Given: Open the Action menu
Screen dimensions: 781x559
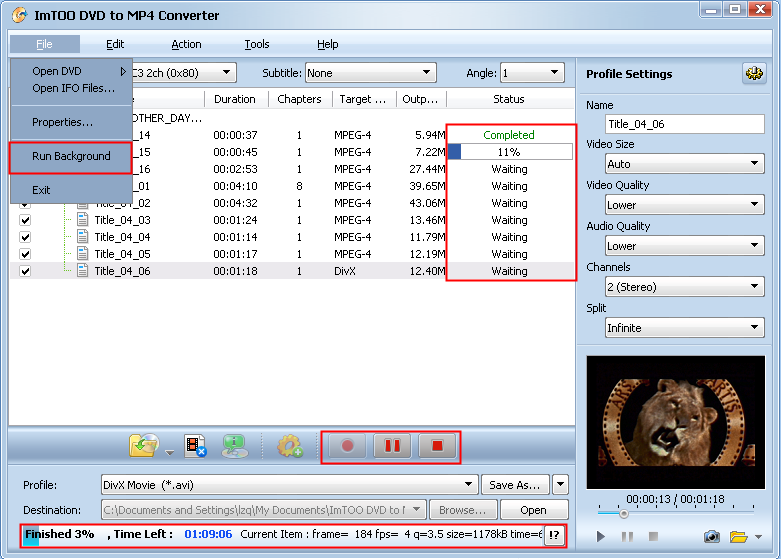Looking at the screenshot, I should pos(186,44).
